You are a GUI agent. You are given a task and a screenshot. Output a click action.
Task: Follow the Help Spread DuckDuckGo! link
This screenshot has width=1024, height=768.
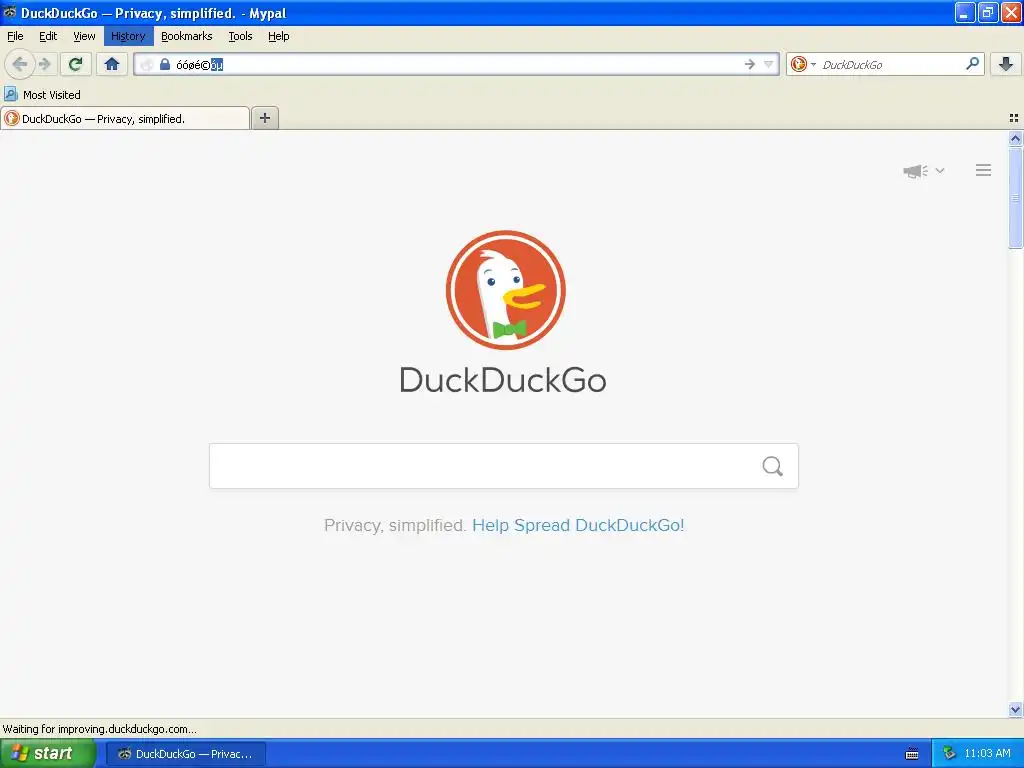pos(578,525)
